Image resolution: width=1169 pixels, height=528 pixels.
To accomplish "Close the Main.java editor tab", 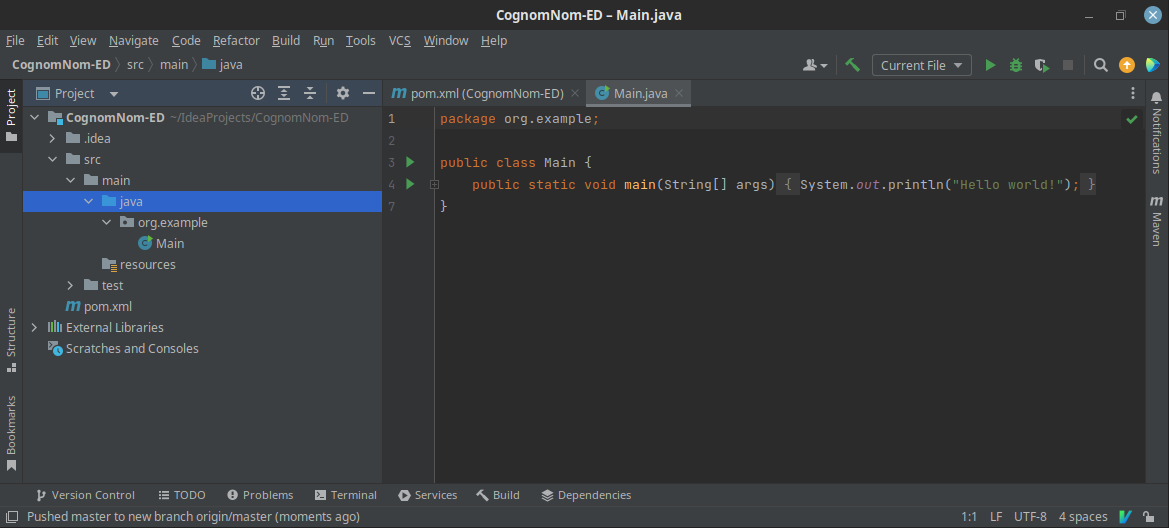I will coord(678,93).
